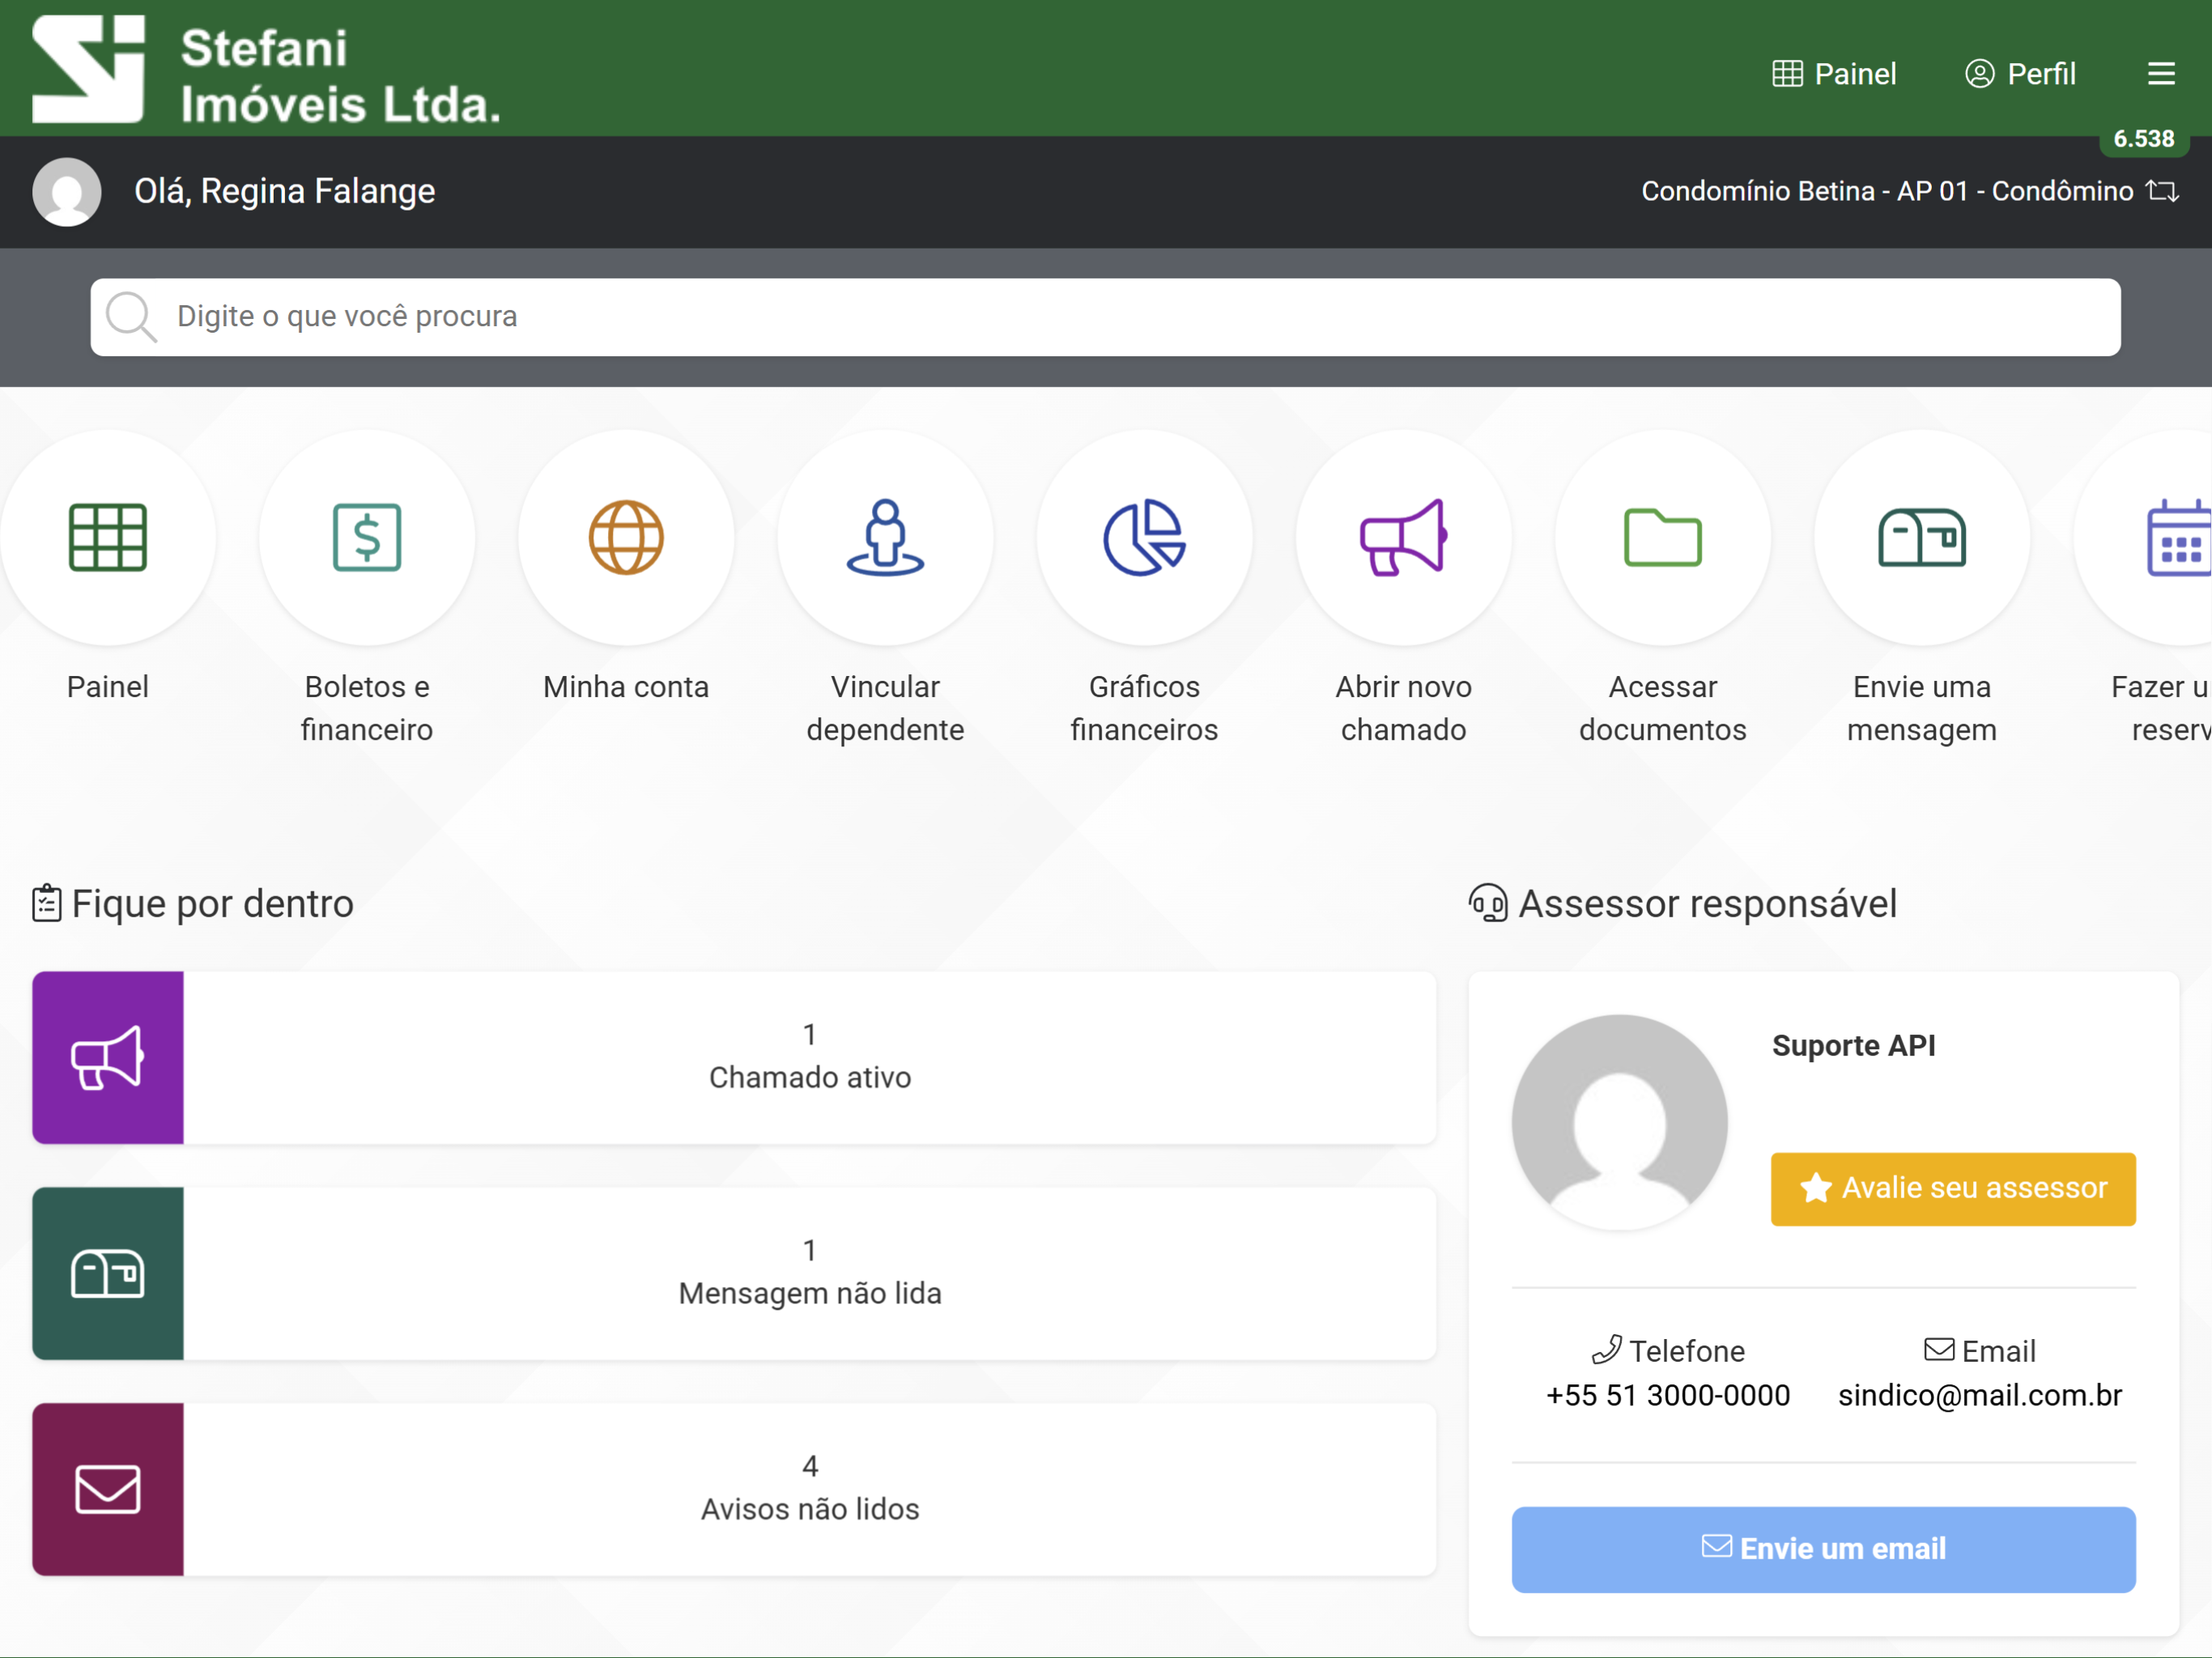Click the clipboard icon beside Fique por dentro
The height and width of the screenshot is (1658, 2212).
point(46,903)
